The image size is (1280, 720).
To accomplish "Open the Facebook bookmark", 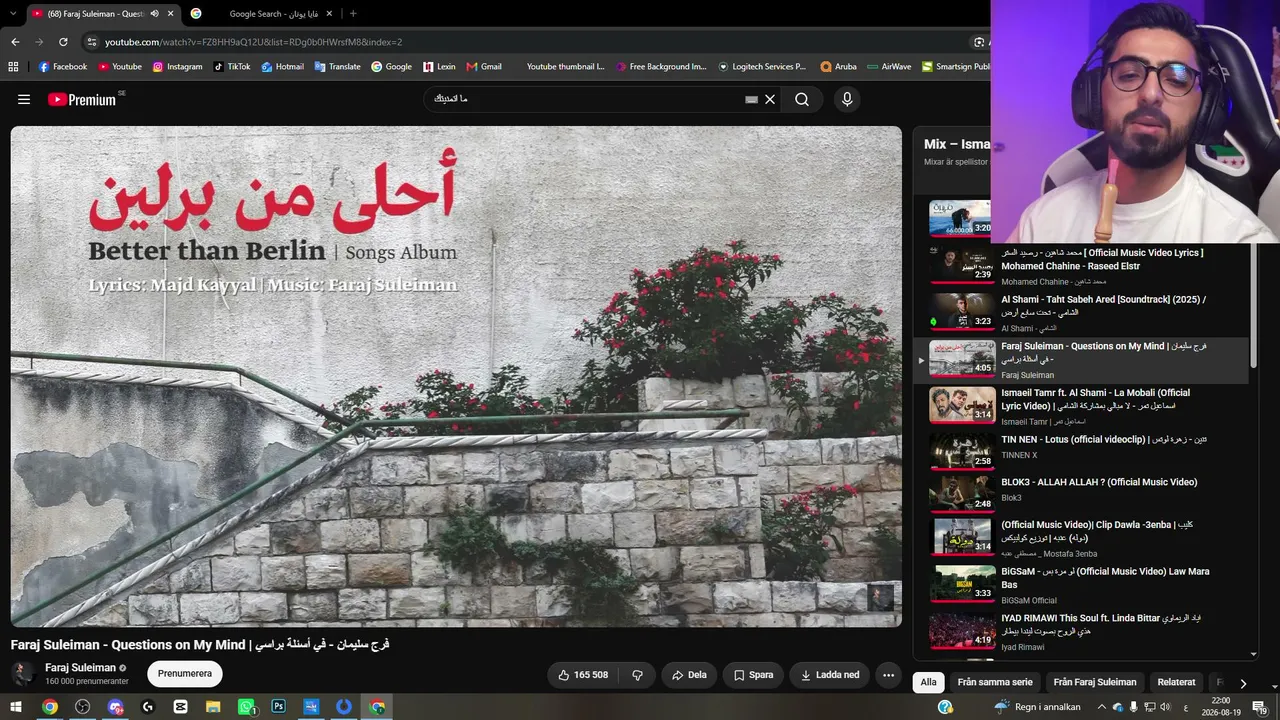I will pyautogui.click(x=63, y=67).
